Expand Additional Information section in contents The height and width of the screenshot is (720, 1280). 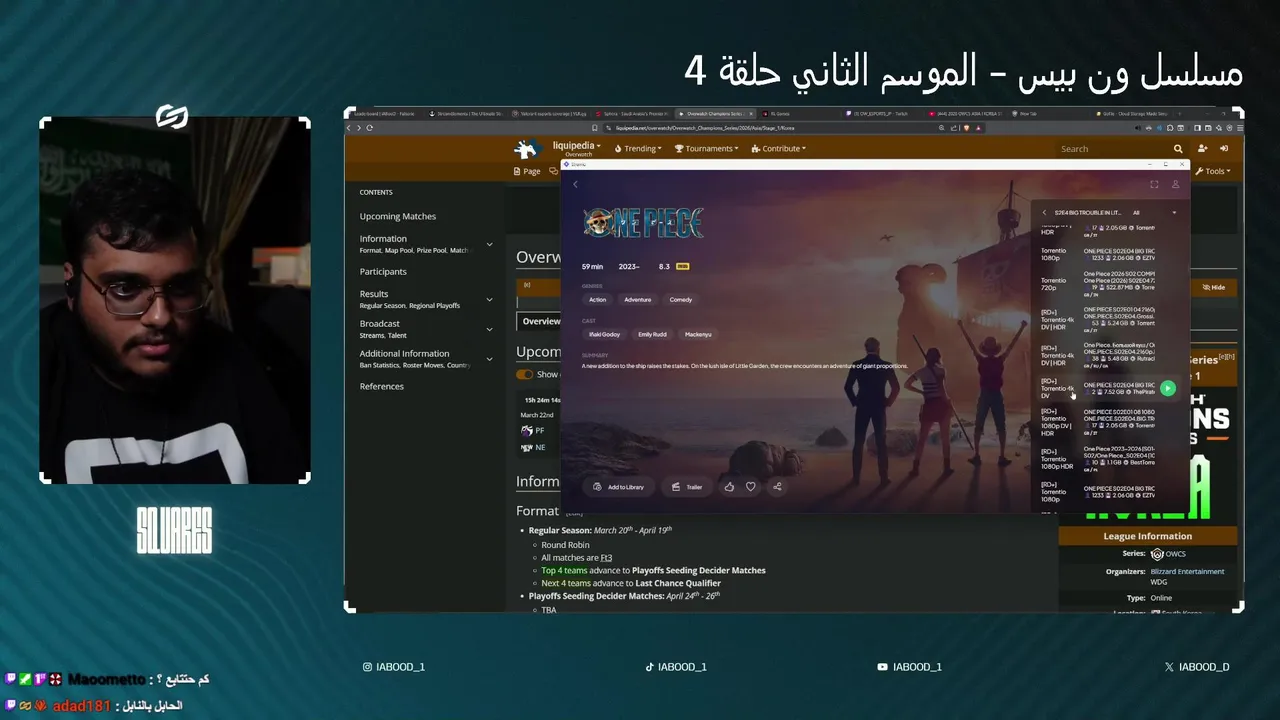489,359
